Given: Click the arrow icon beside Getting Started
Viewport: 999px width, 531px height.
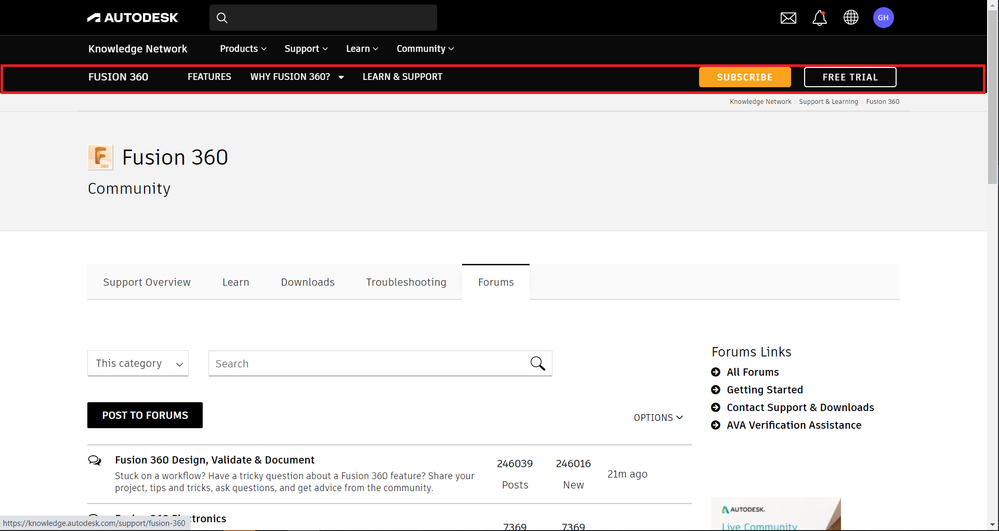Looking at the screenshot, I should click(715, 389).
